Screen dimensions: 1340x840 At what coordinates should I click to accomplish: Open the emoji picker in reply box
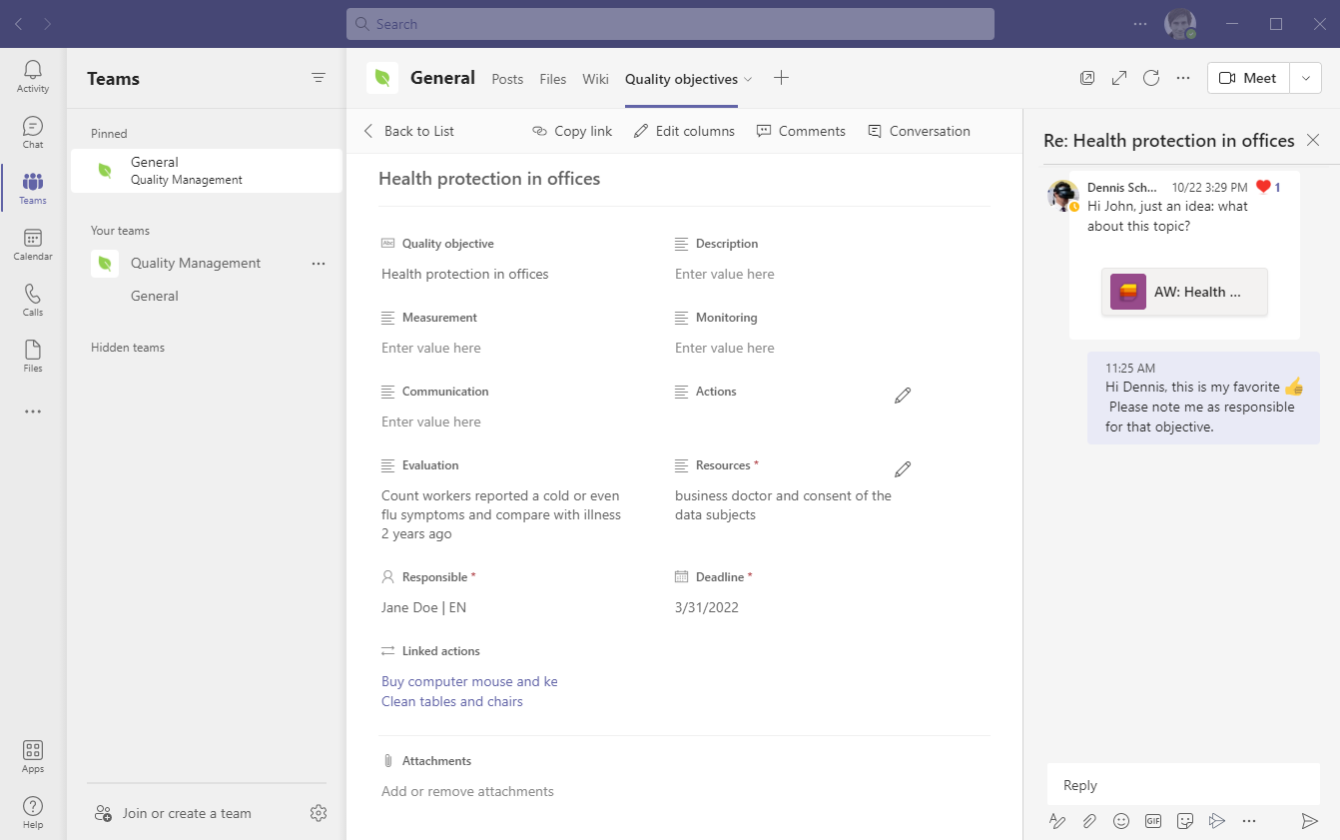[1121, 820]
